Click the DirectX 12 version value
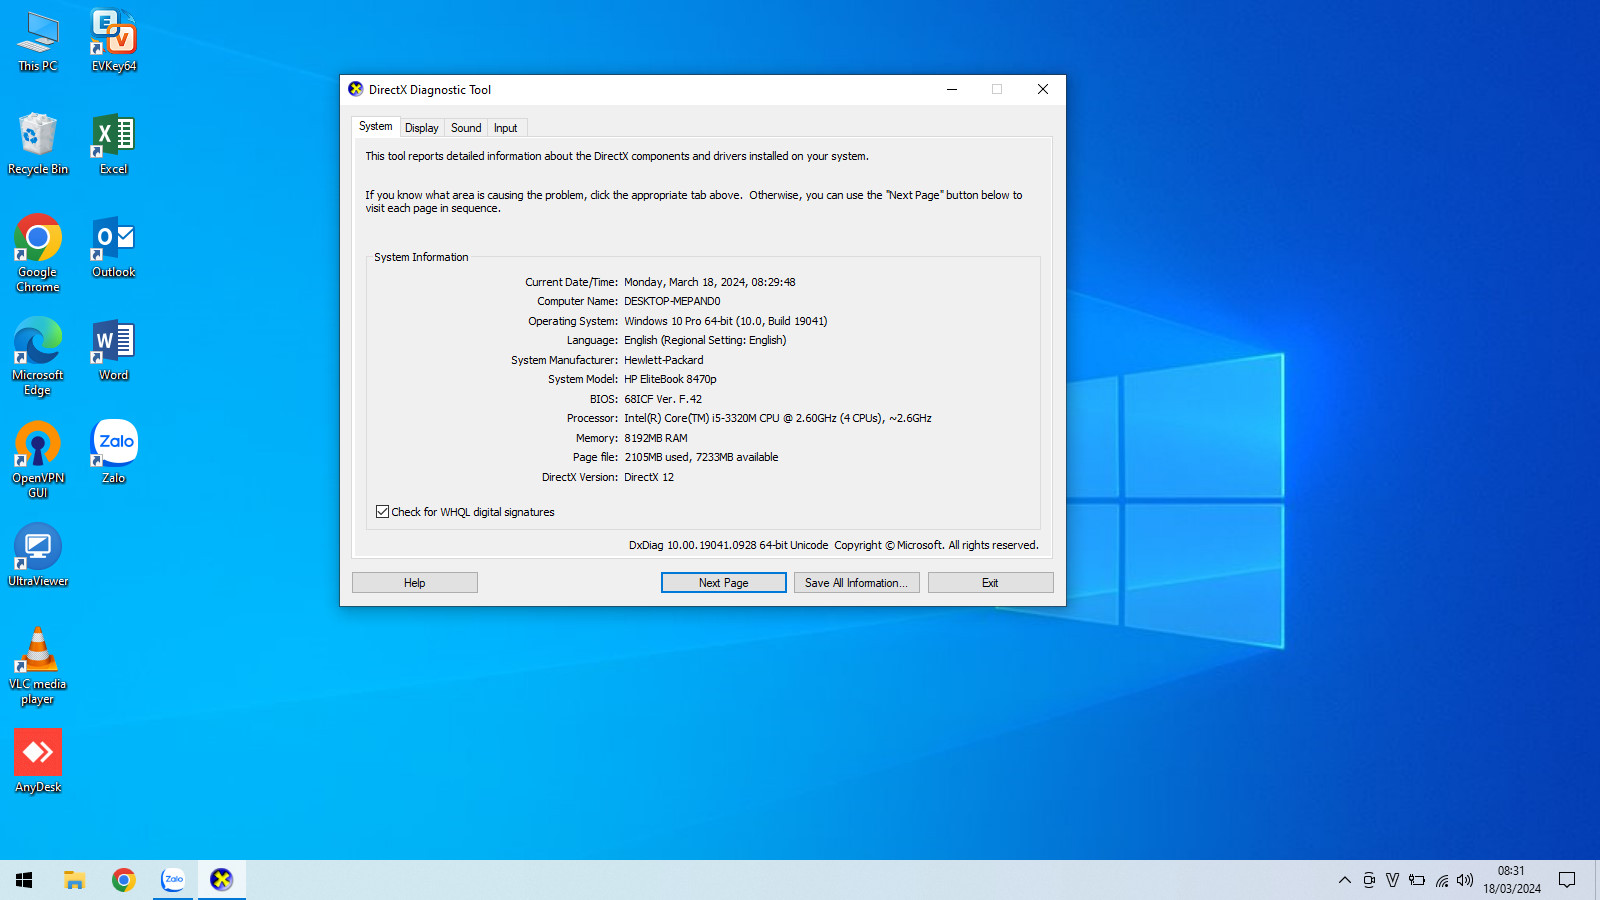Image resolution: width=1600 pixels, height=900 pixels. (649, 477)
